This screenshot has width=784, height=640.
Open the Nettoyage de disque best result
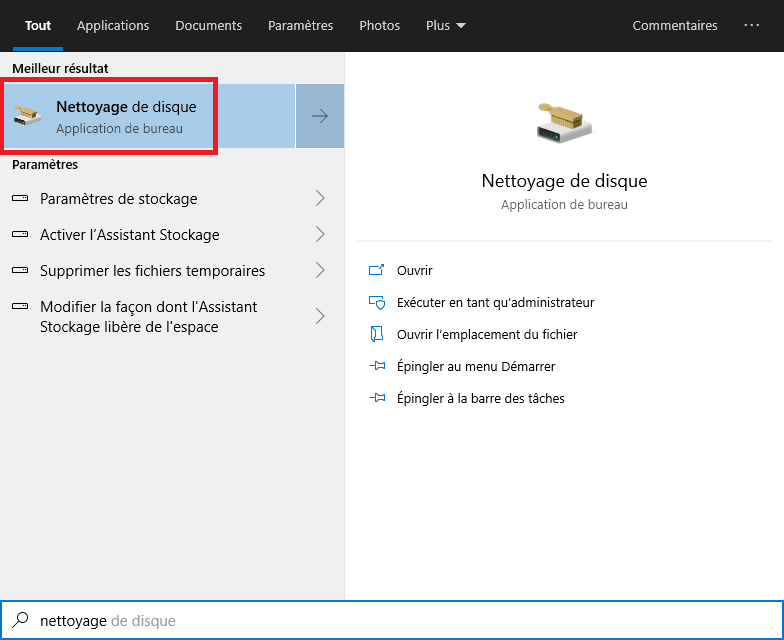coord(126,116)
